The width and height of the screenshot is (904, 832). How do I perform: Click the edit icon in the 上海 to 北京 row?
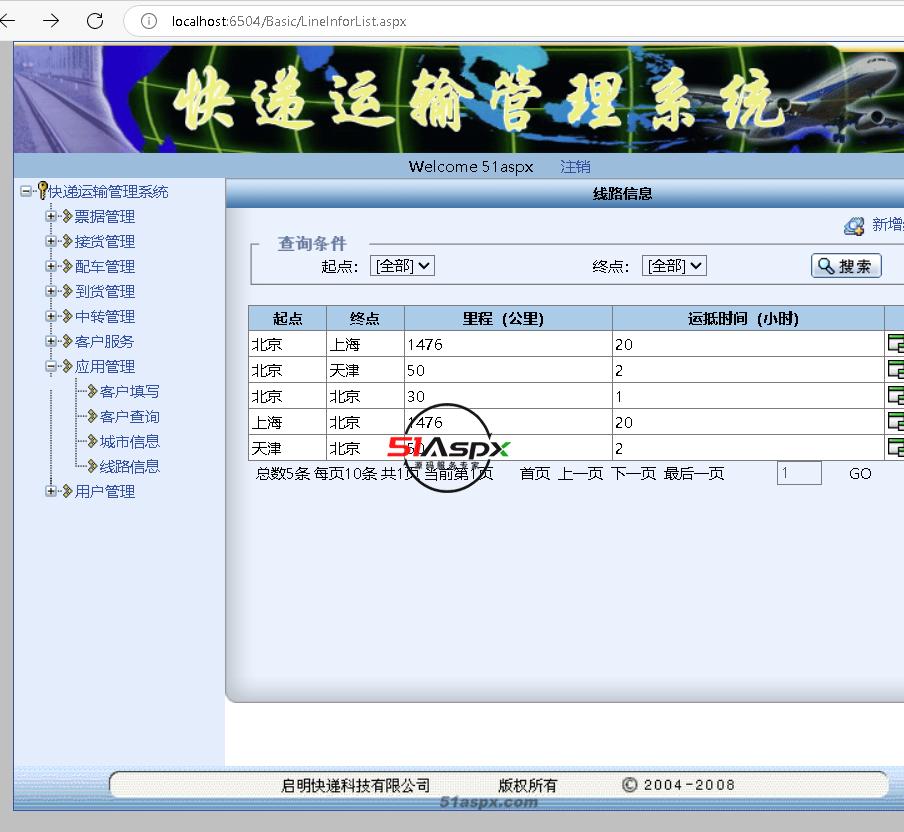coord(895,422)
